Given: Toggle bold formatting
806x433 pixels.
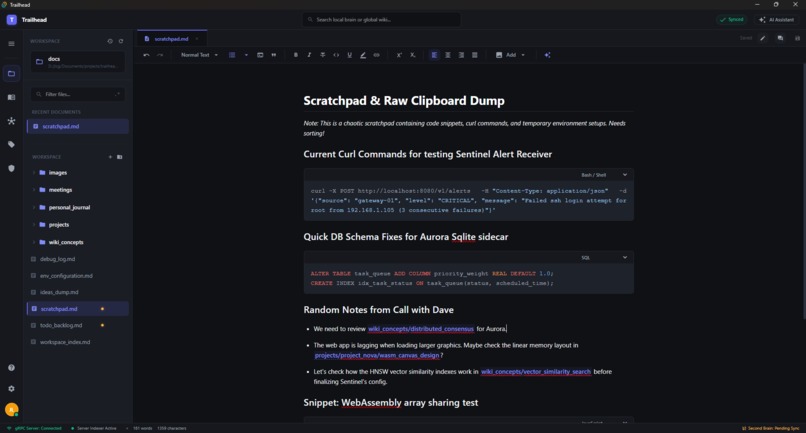Looking at the screenshot, I should tap(296, 55).
